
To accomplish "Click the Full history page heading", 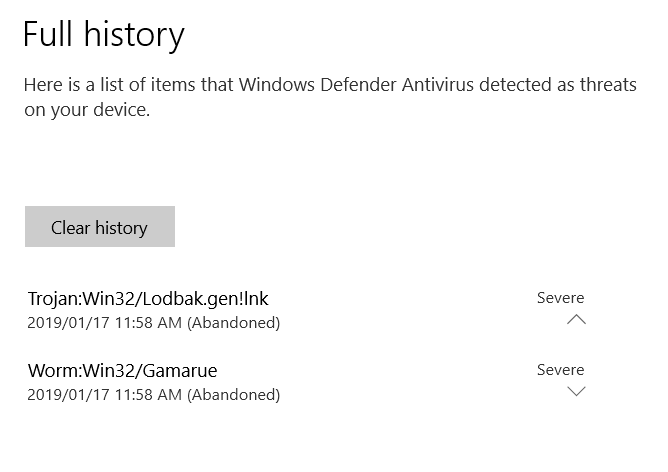I will pyautogui.click(x=104, y=35).
